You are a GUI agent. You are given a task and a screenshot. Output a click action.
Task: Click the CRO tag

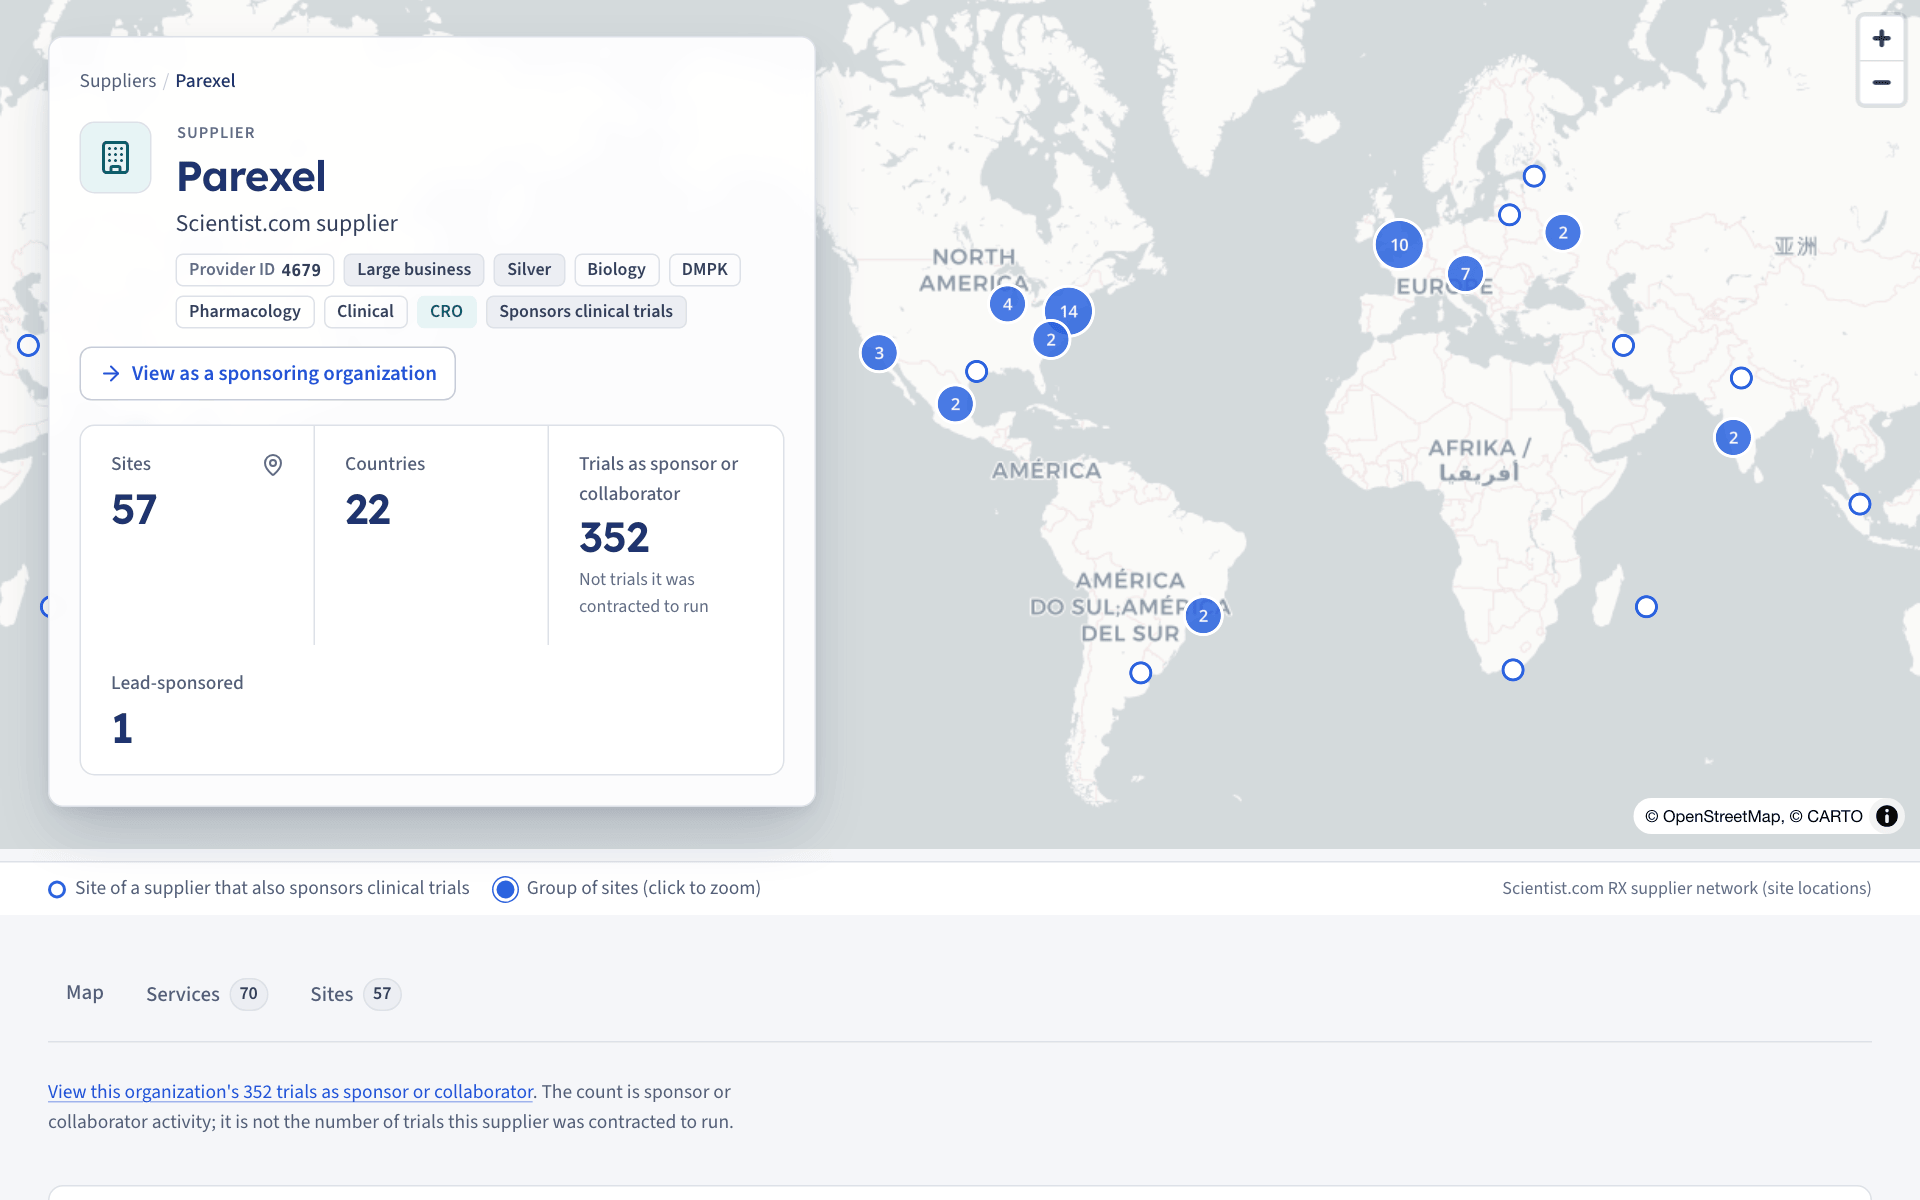coord(446,312)
